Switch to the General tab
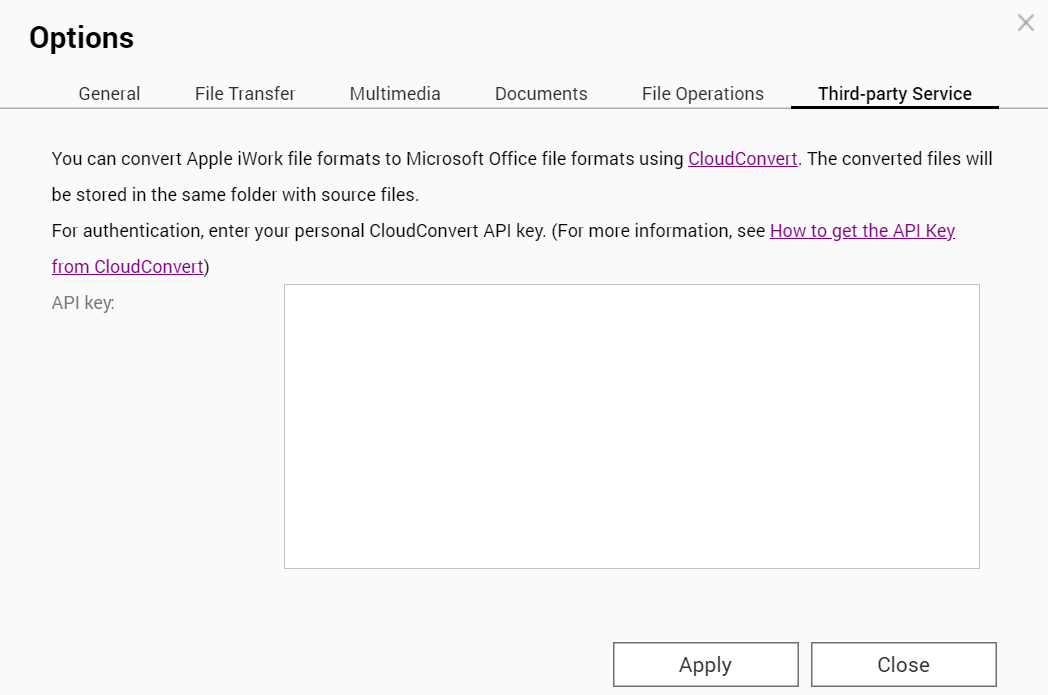1048x695 pixels. click(x=109, y=94)
